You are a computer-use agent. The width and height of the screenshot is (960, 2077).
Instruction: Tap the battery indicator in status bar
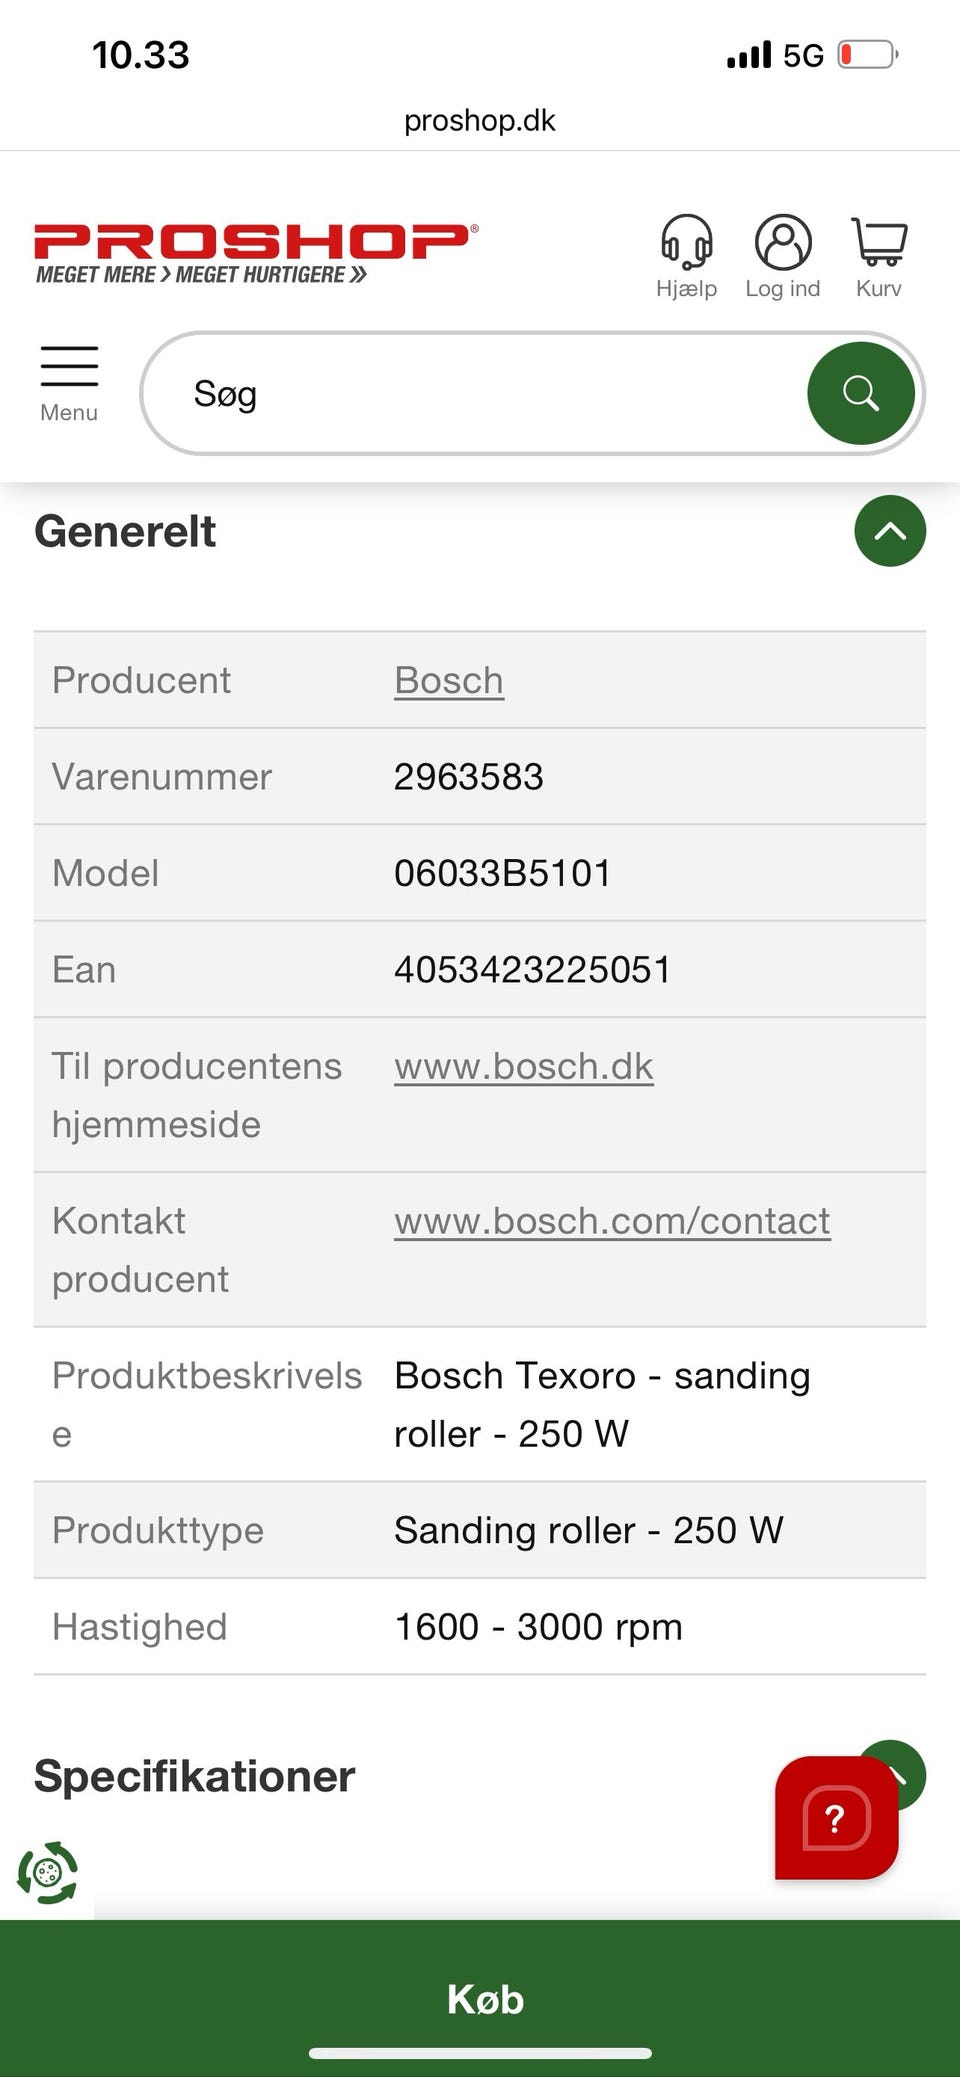(x=866, y=54)
